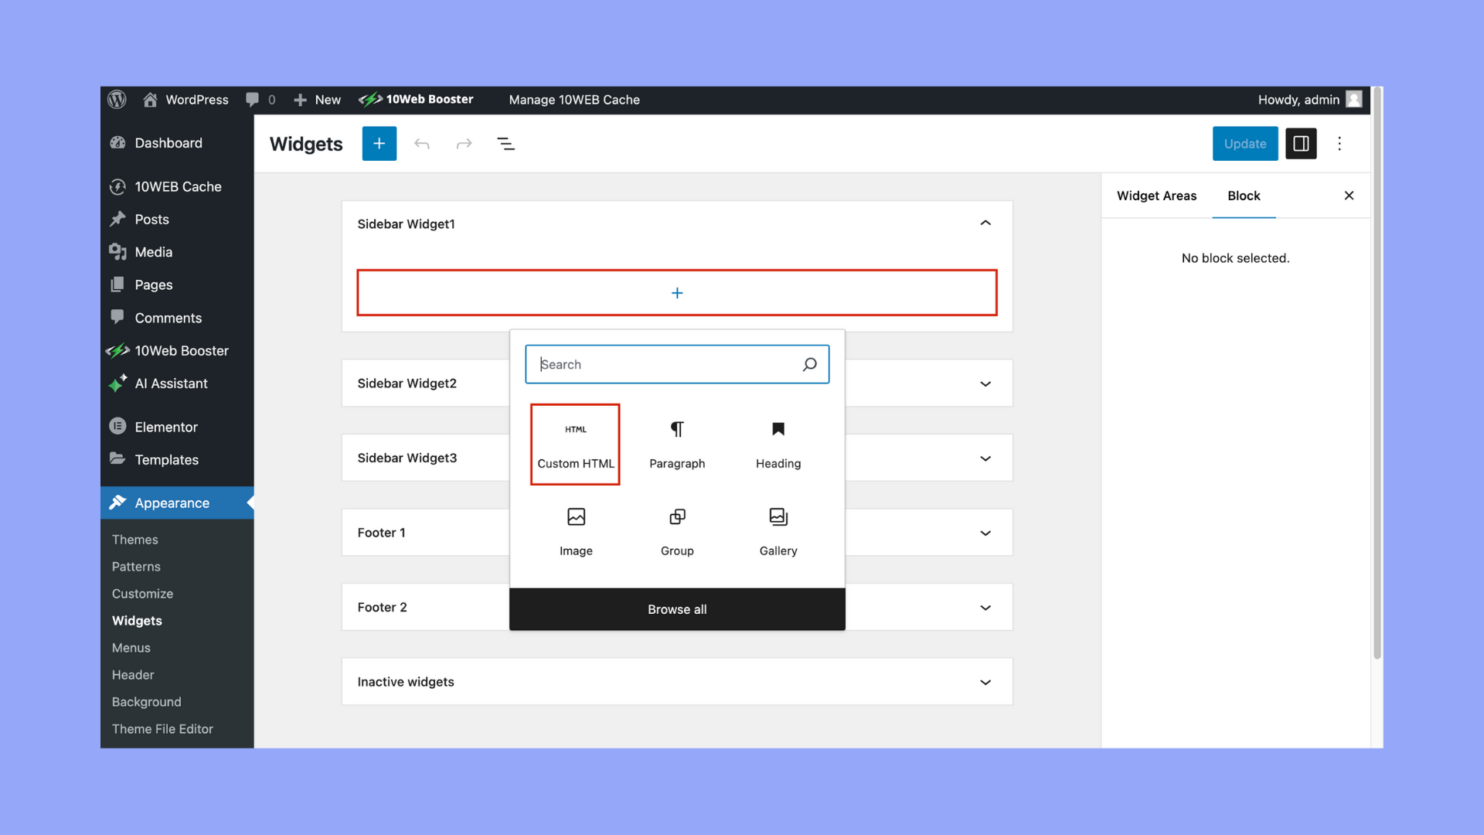Insert a Group block

click(677, 531)
